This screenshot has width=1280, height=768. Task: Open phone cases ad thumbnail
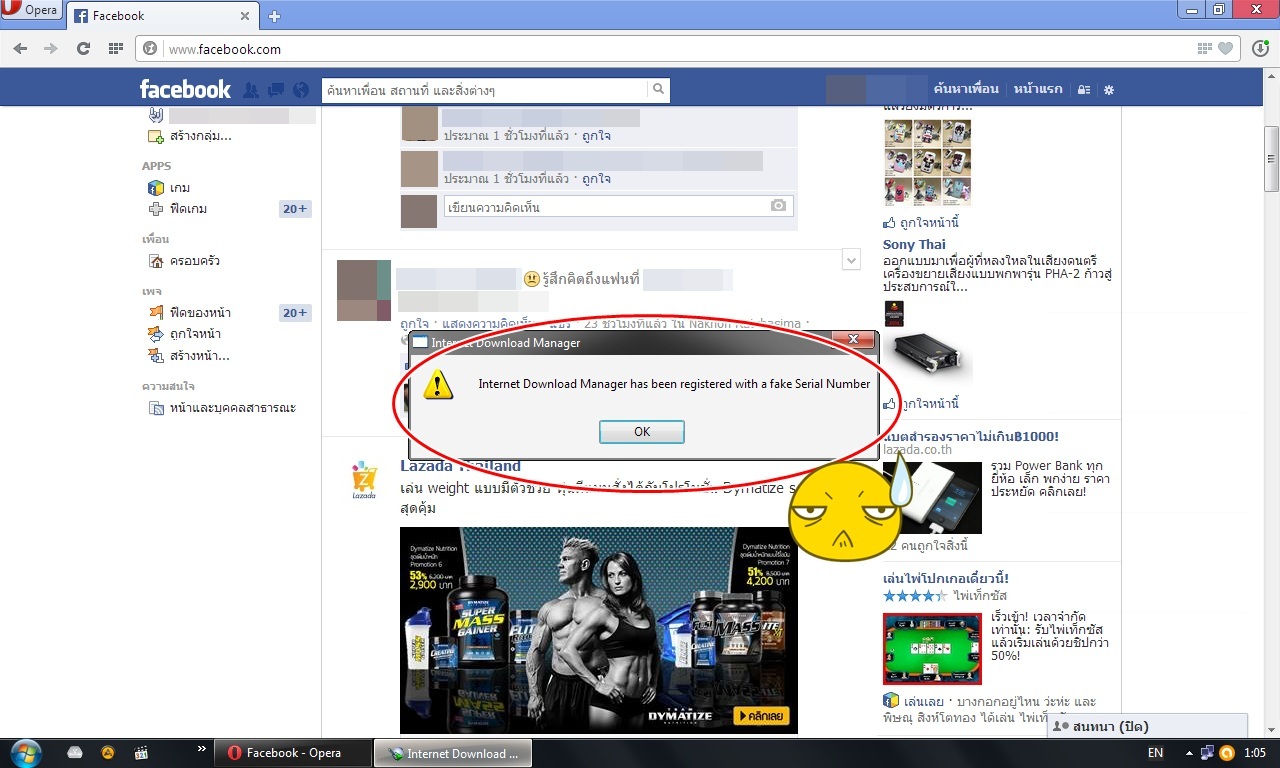pyautogui.click(x=927, y=163)
